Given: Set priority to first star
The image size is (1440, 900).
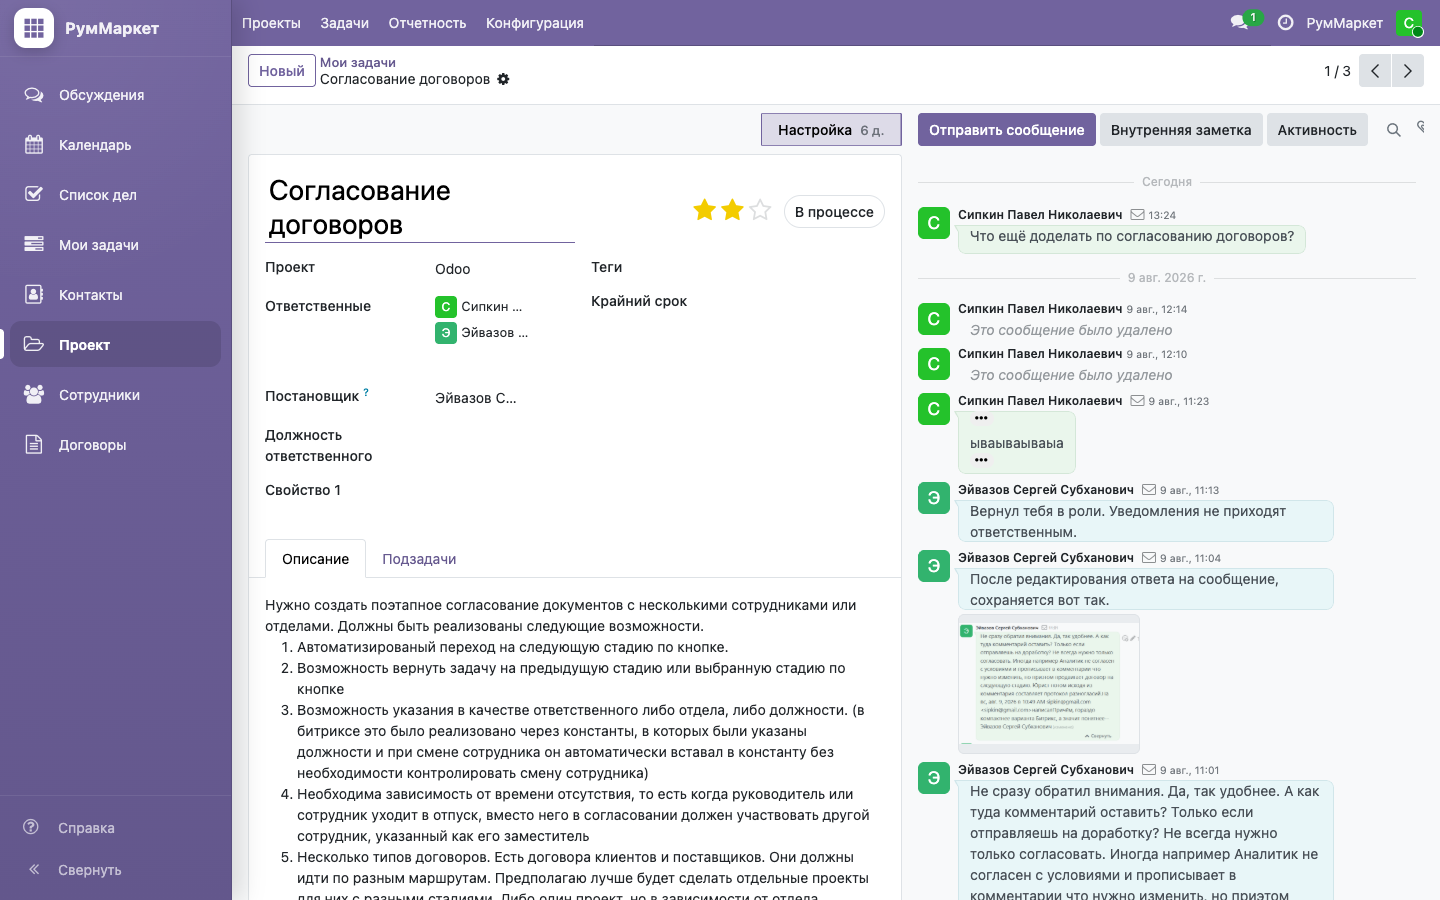Looking at the screenshot, I should coord(705,210).
